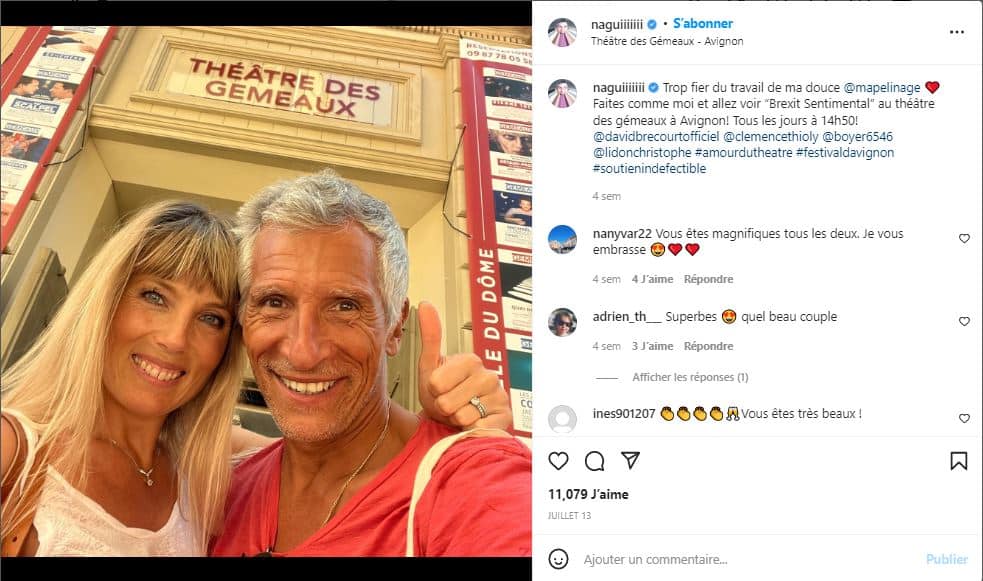Open the Théâtre des Gémeaux - Avignon location
The height and width of the screenshot is (581, 983).
click(x=667, y=41)
